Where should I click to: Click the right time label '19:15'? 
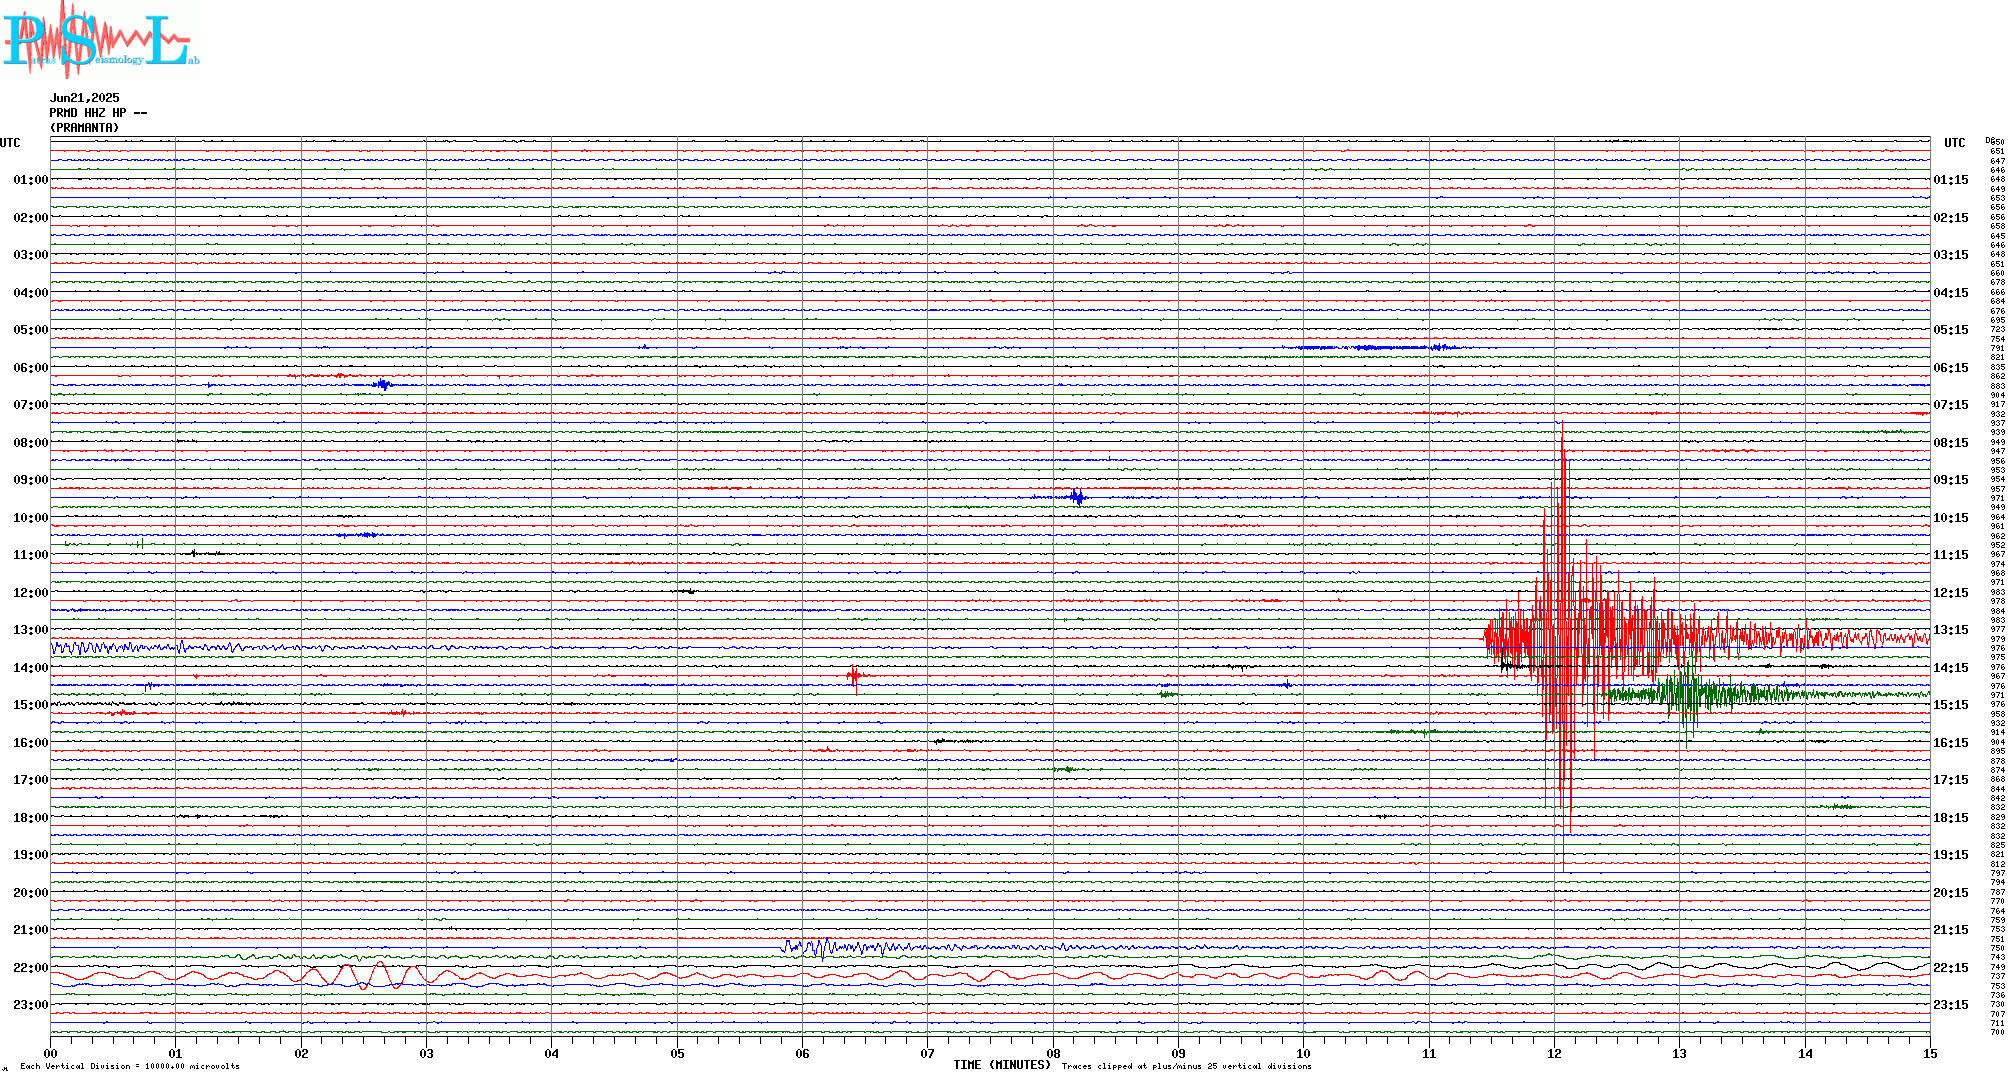tap(1951, 855)
